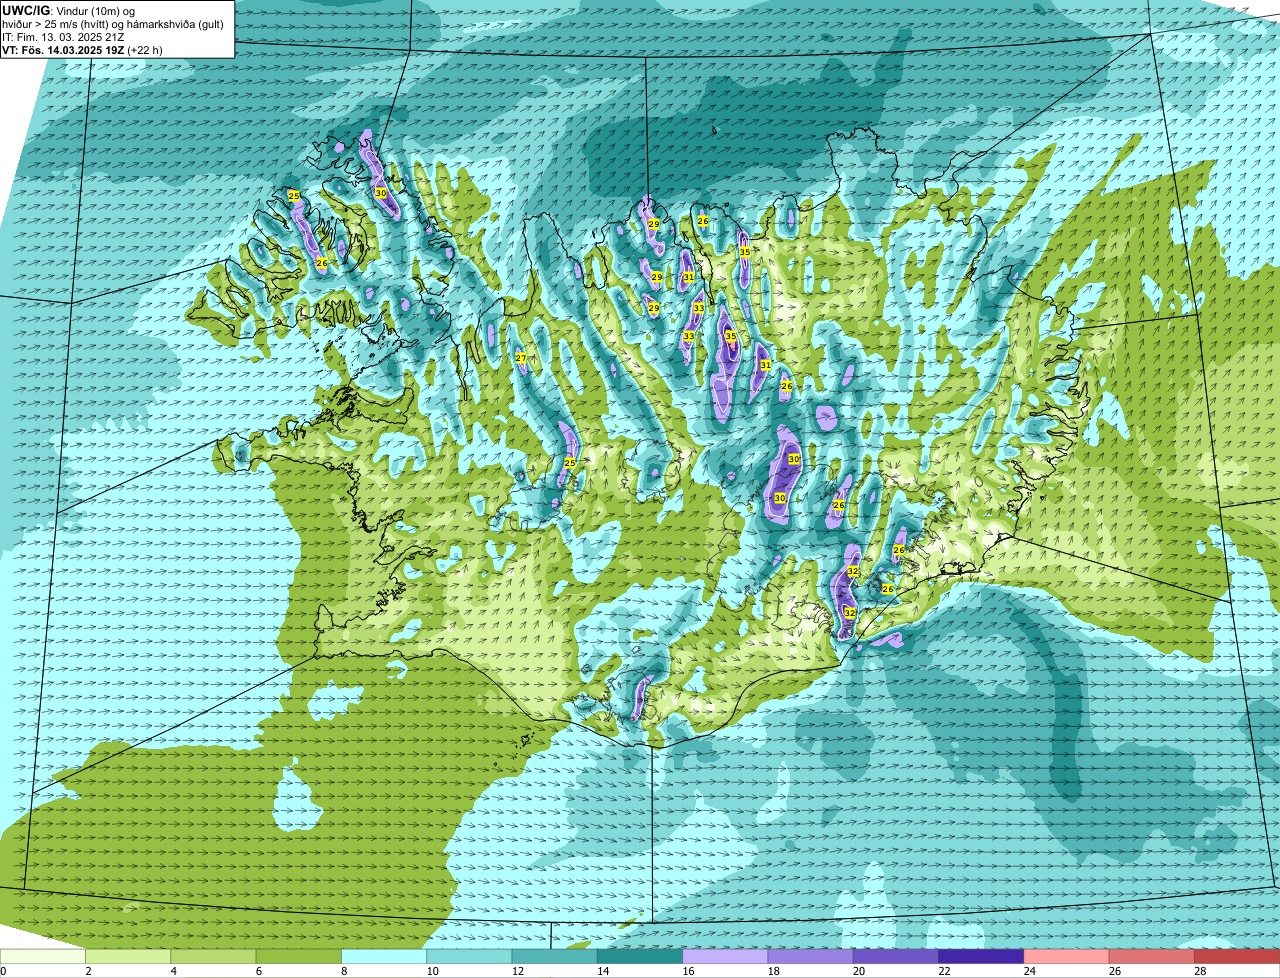Click the legend scale value 2

pyautogui.click(x=88, y=971)
